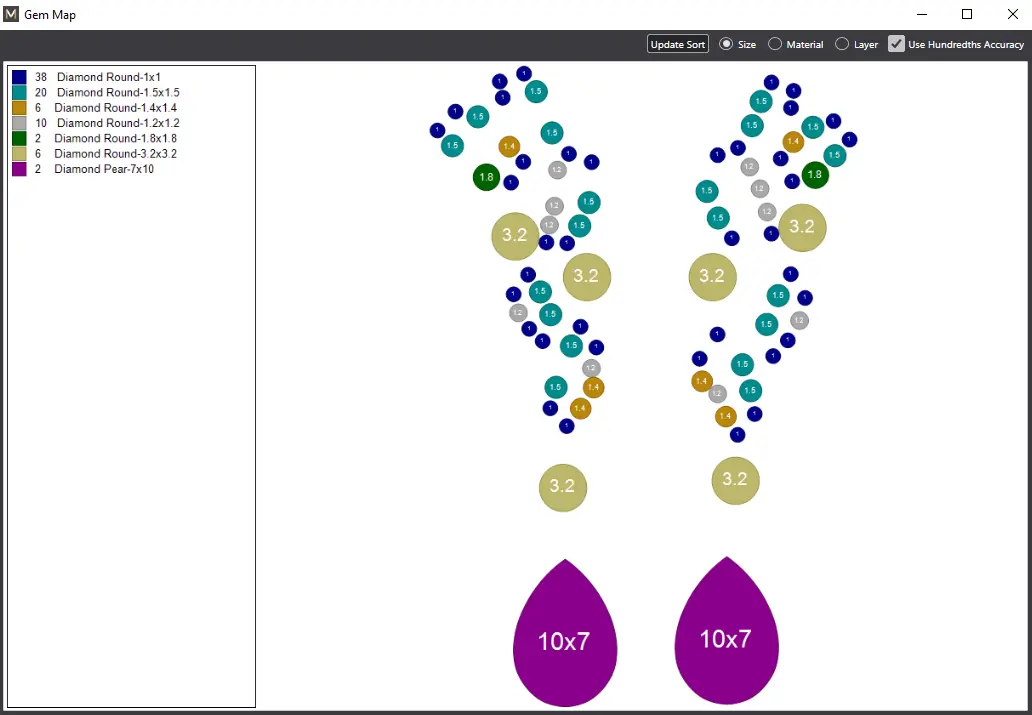The image size is (1032, 715).
Task: Select the Size radio button
Action: 727,44
